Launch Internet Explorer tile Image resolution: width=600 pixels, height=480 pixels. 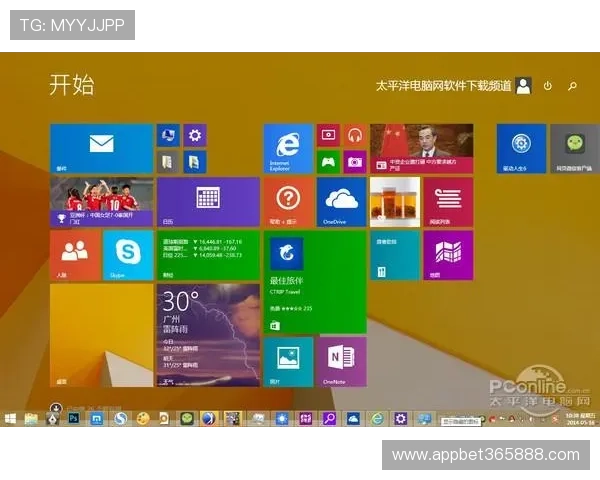click(x=288, y=149)
